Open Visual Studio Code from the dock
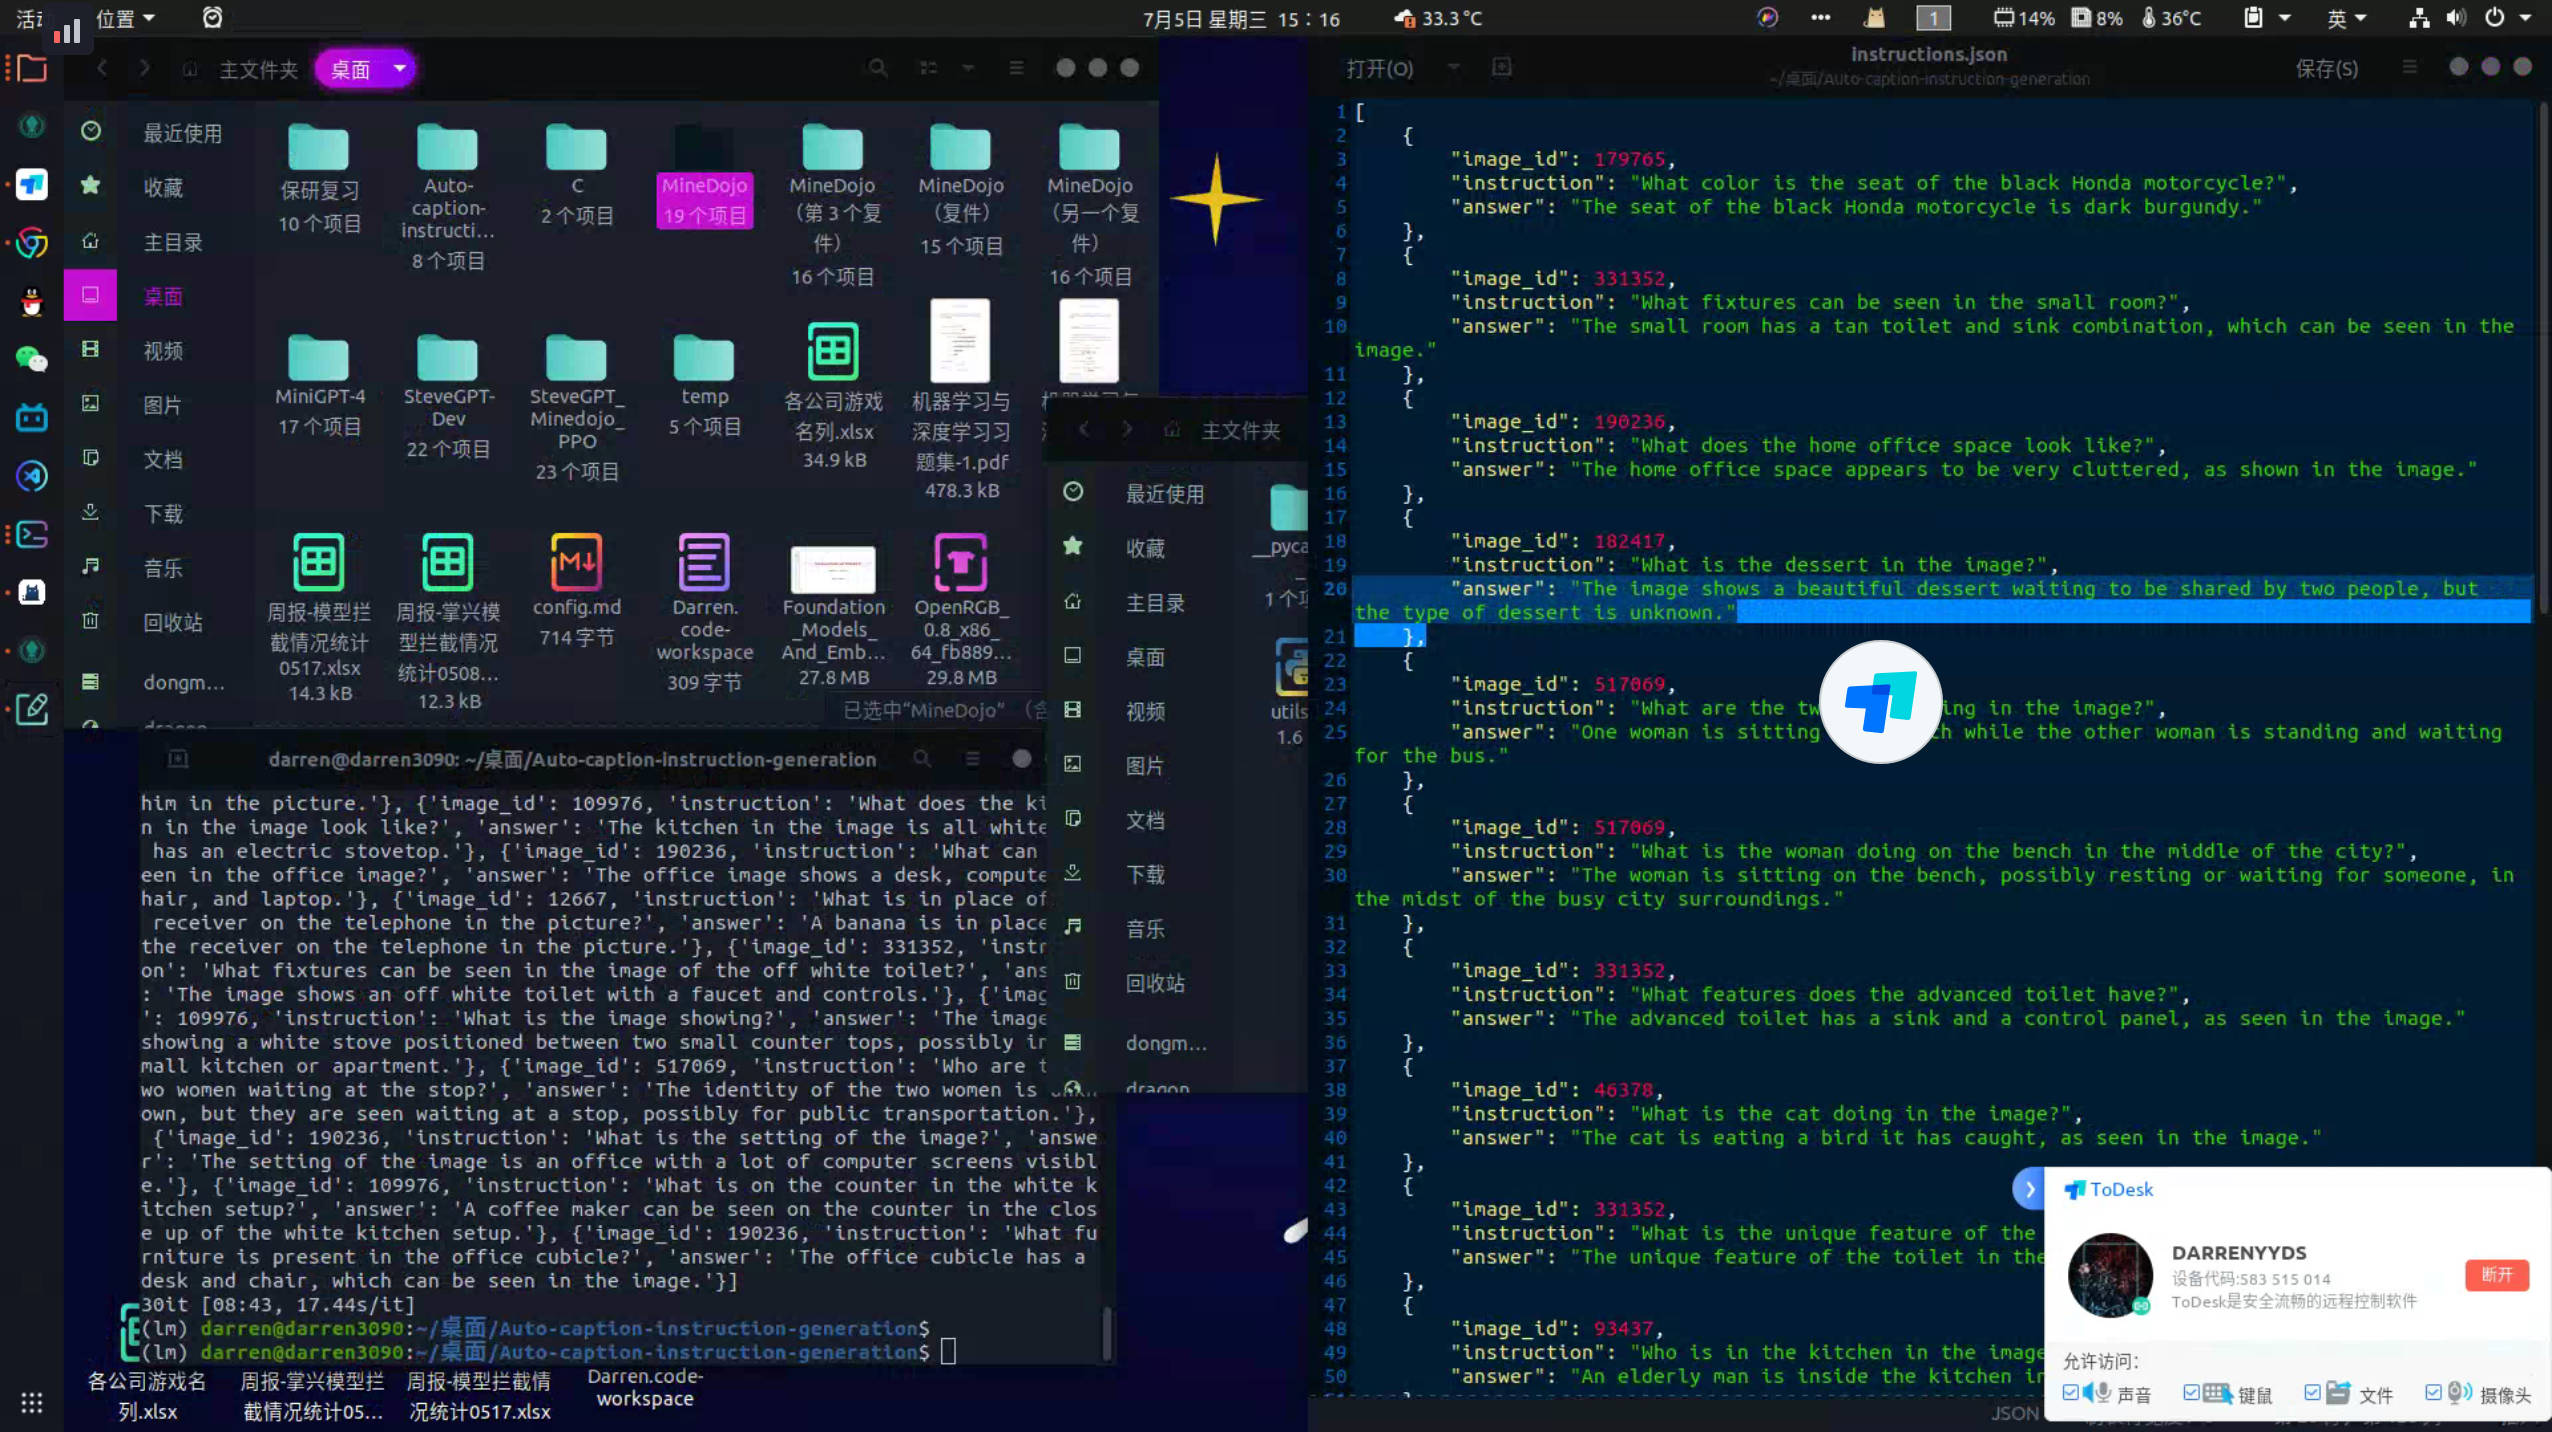This screenshot has width=2552, height=1432. pos(30,475)
